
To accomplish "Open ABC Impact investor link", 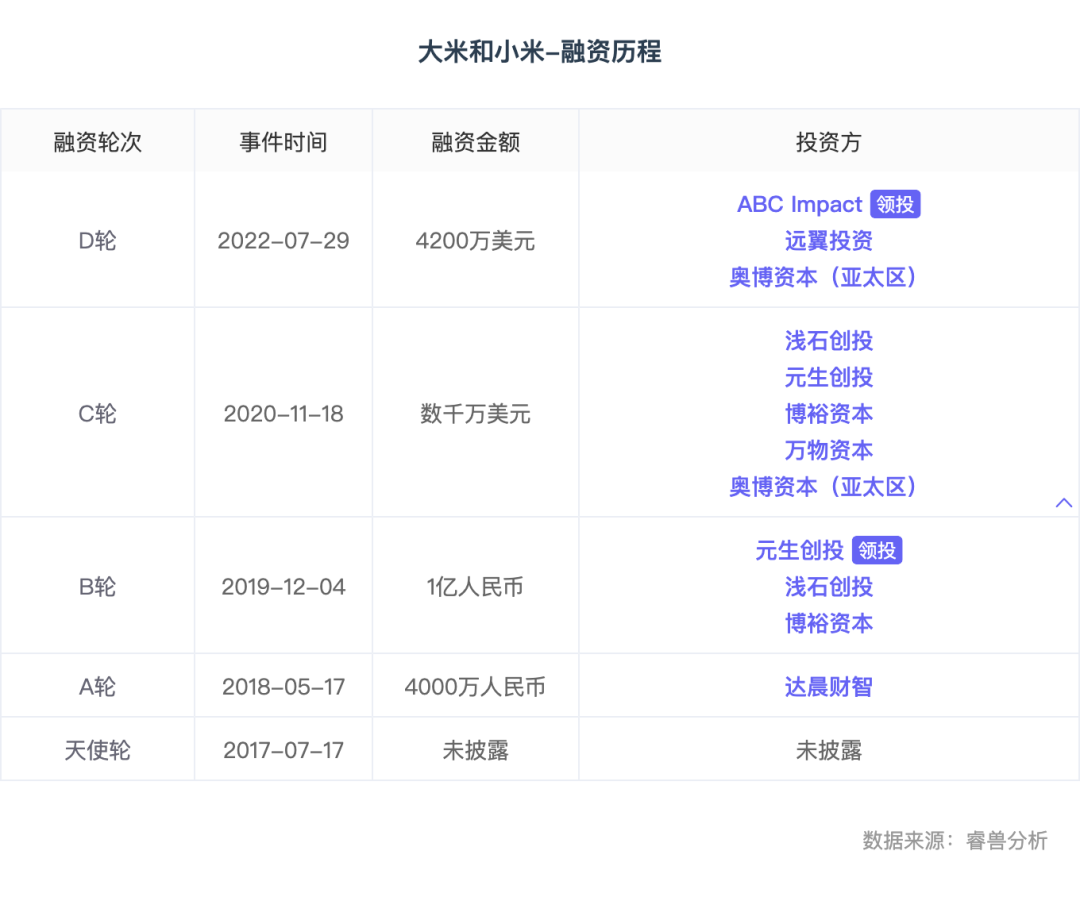I will click(799, 204).
